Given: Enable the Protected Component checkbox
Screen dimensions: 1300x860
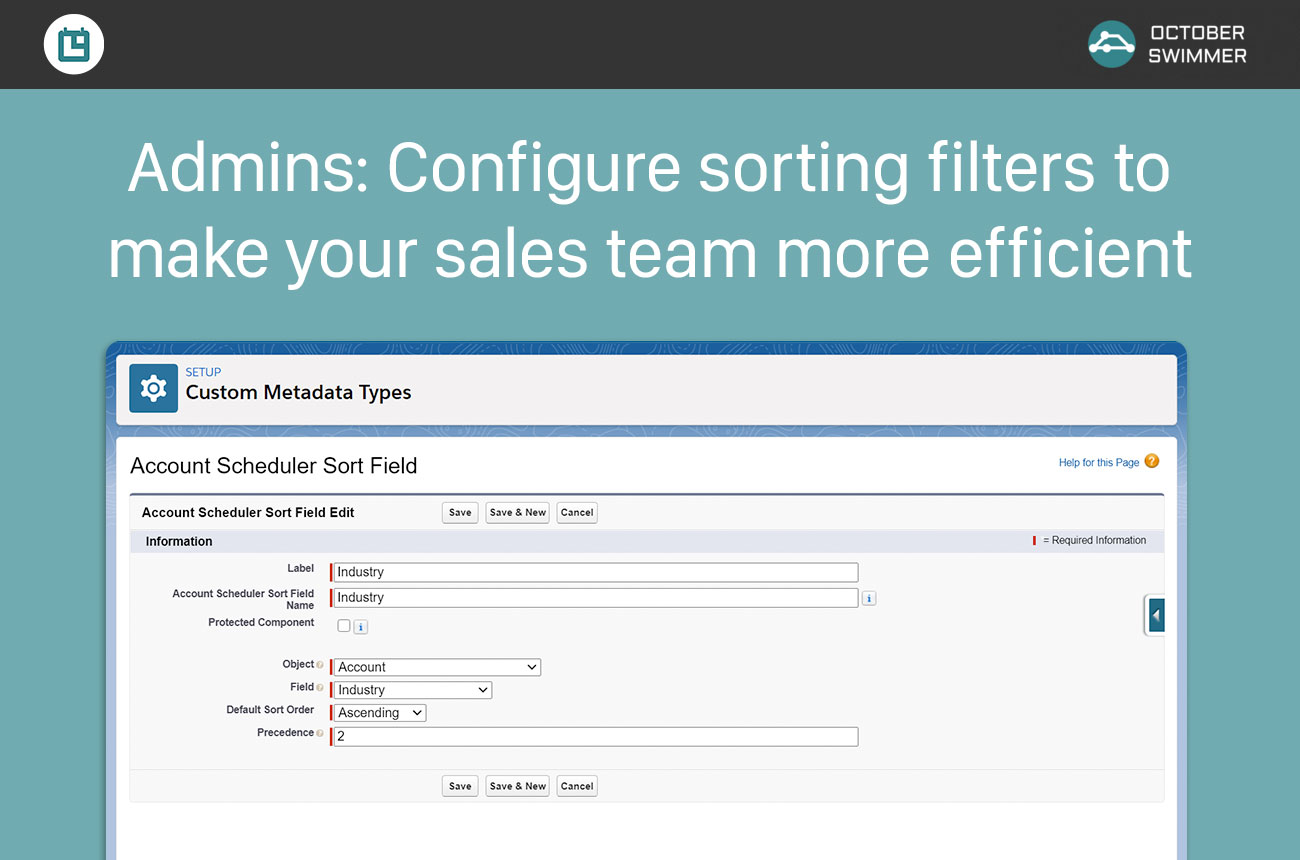Looking at the screenshot, I should [344, 626].
